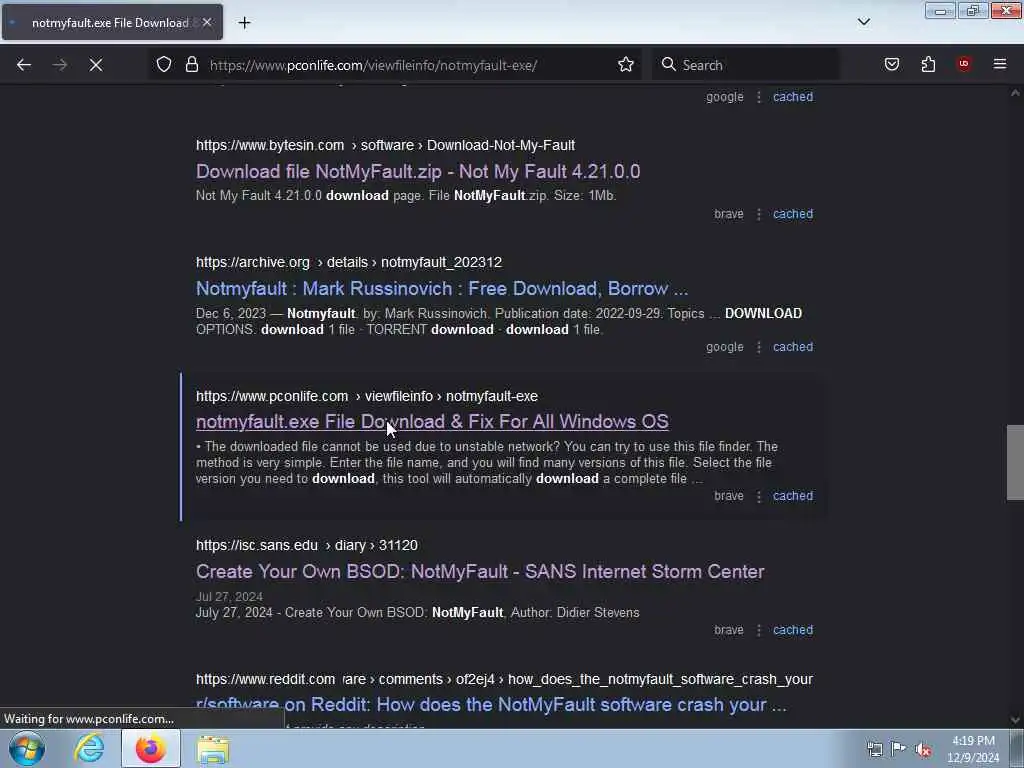The width and height of the screenshot is (1024, 768).
Task: Open the Reddit NotMyFault software result
Action: tap(491, 705)
